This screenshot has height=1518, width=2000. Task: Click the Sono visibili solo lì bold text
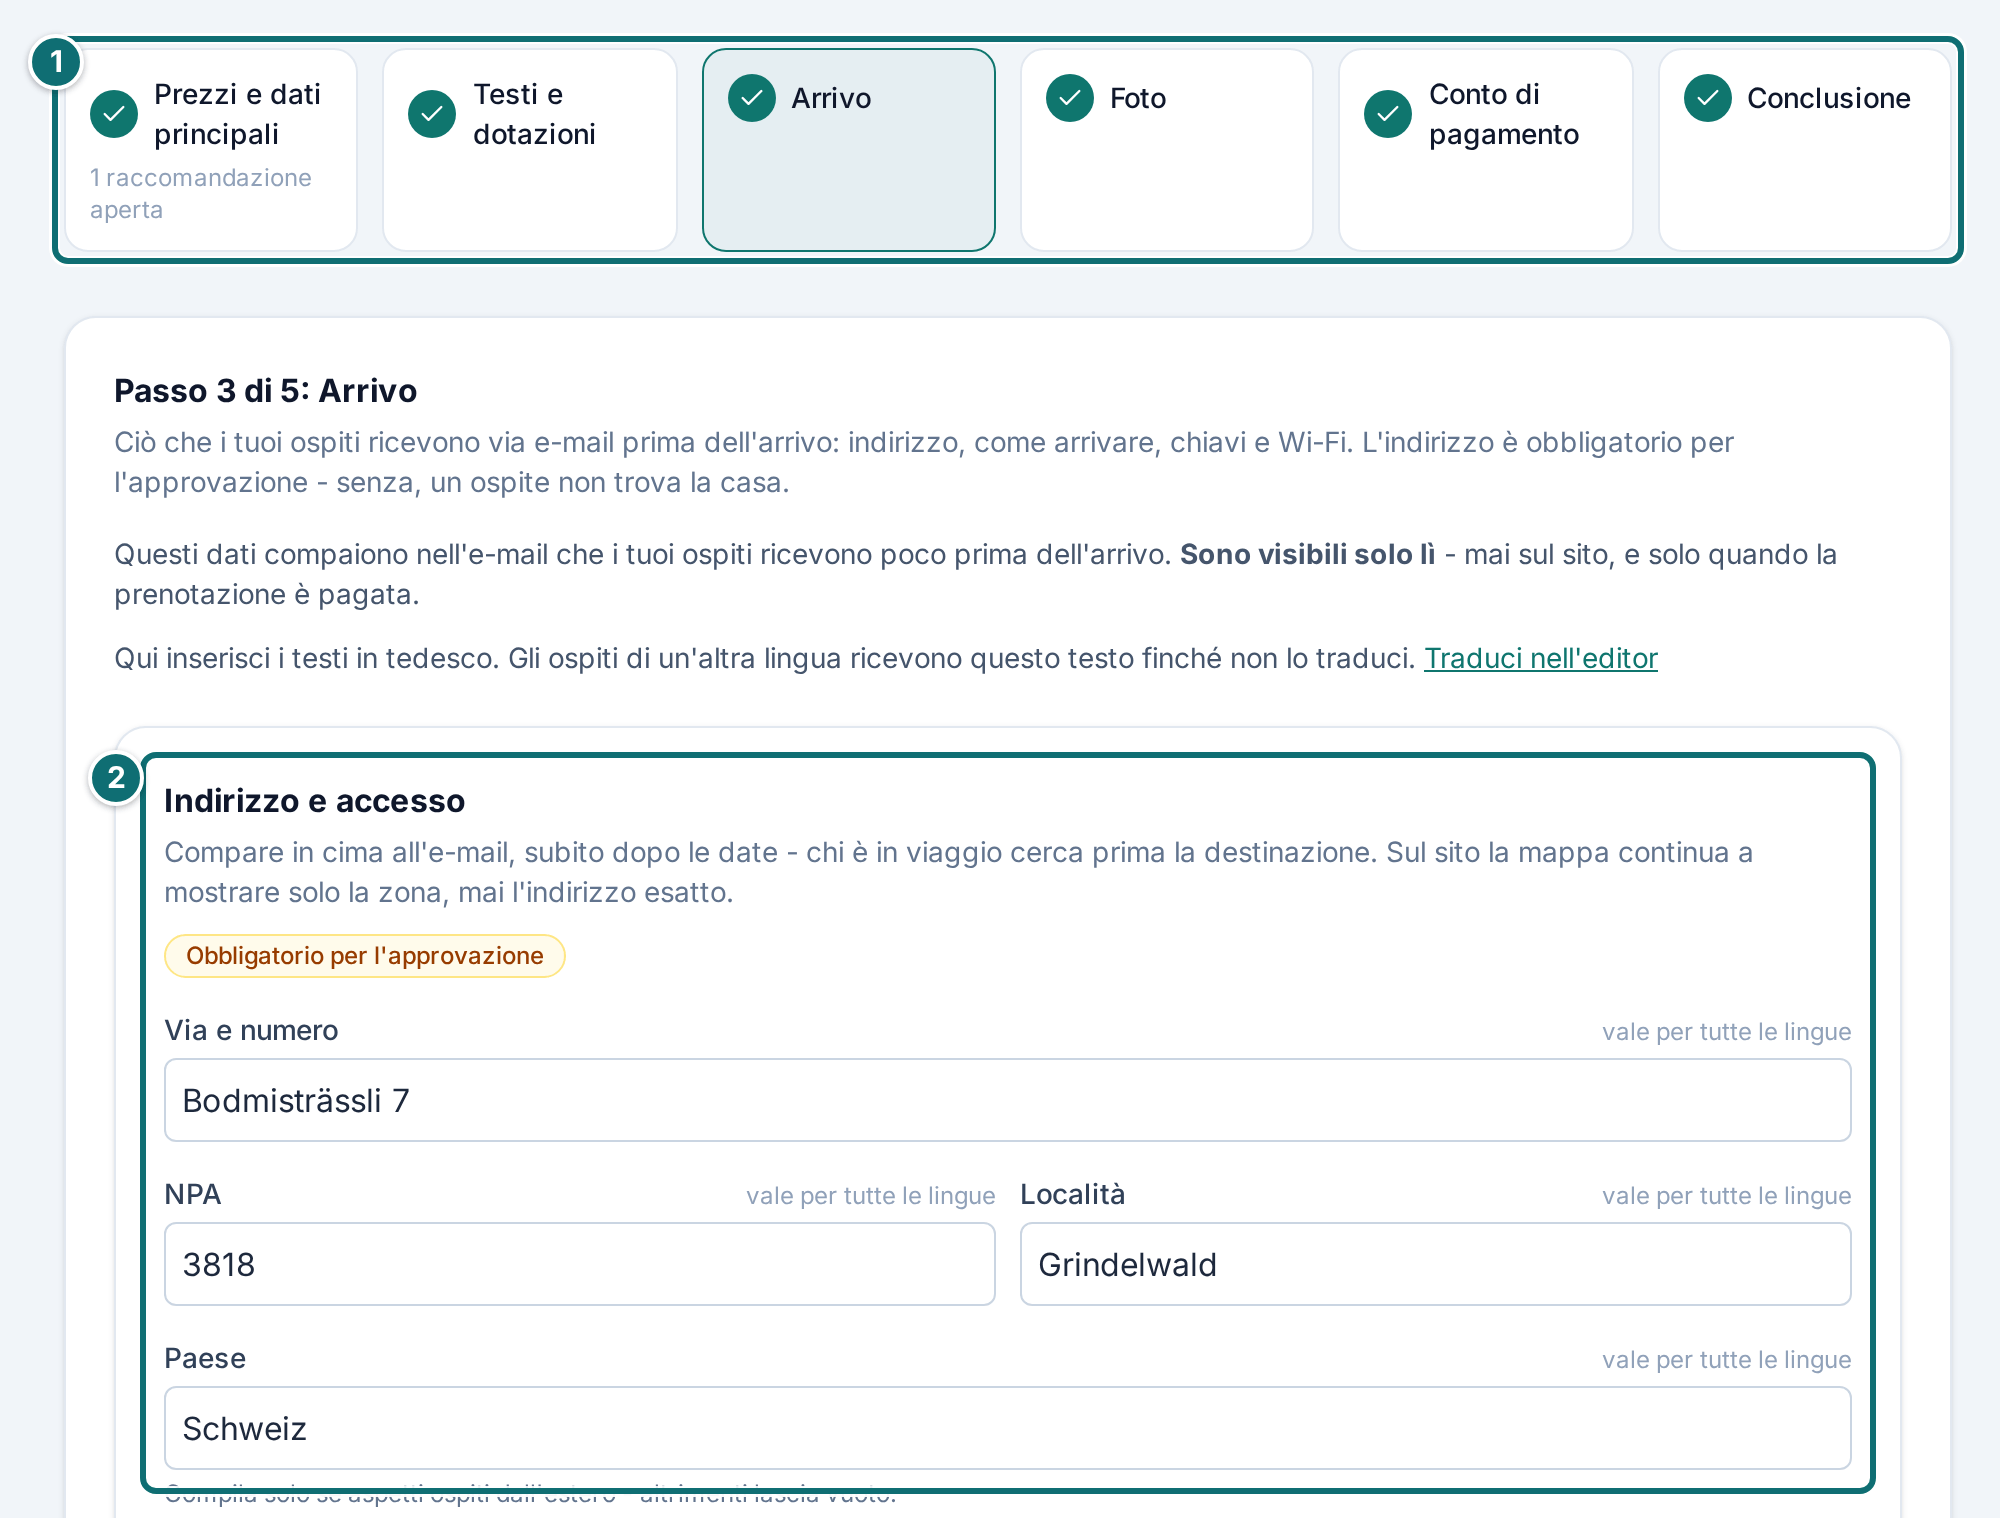[1308, 554]
